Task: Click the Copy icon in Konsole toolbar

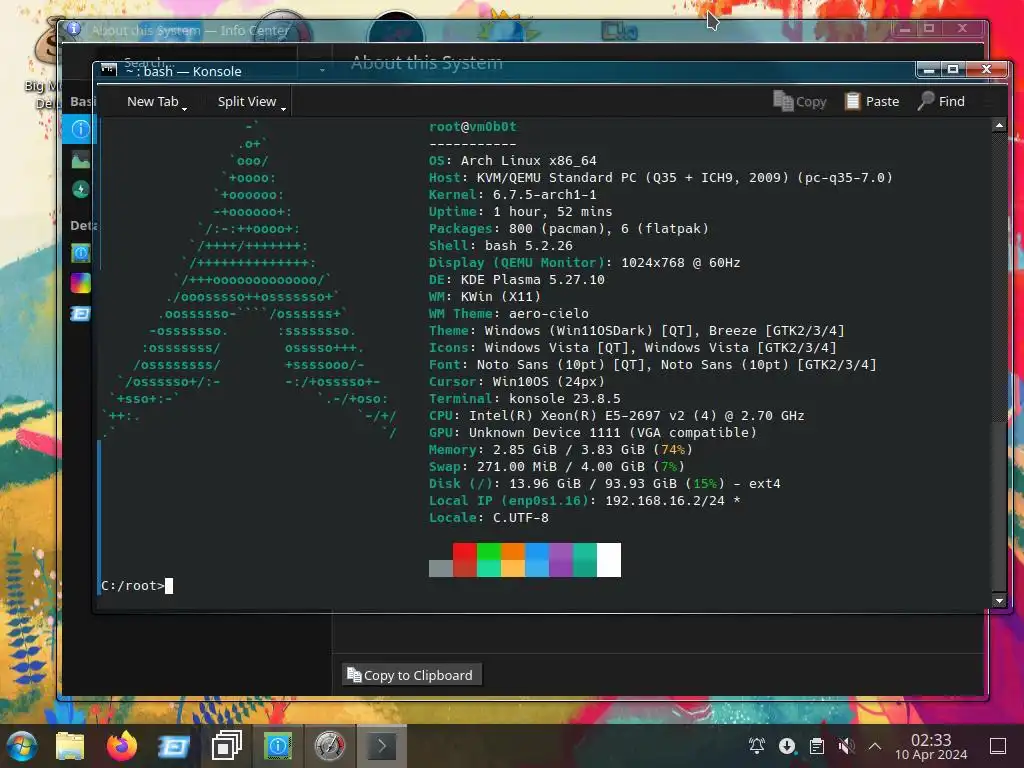Action: [x=782, y=101]
